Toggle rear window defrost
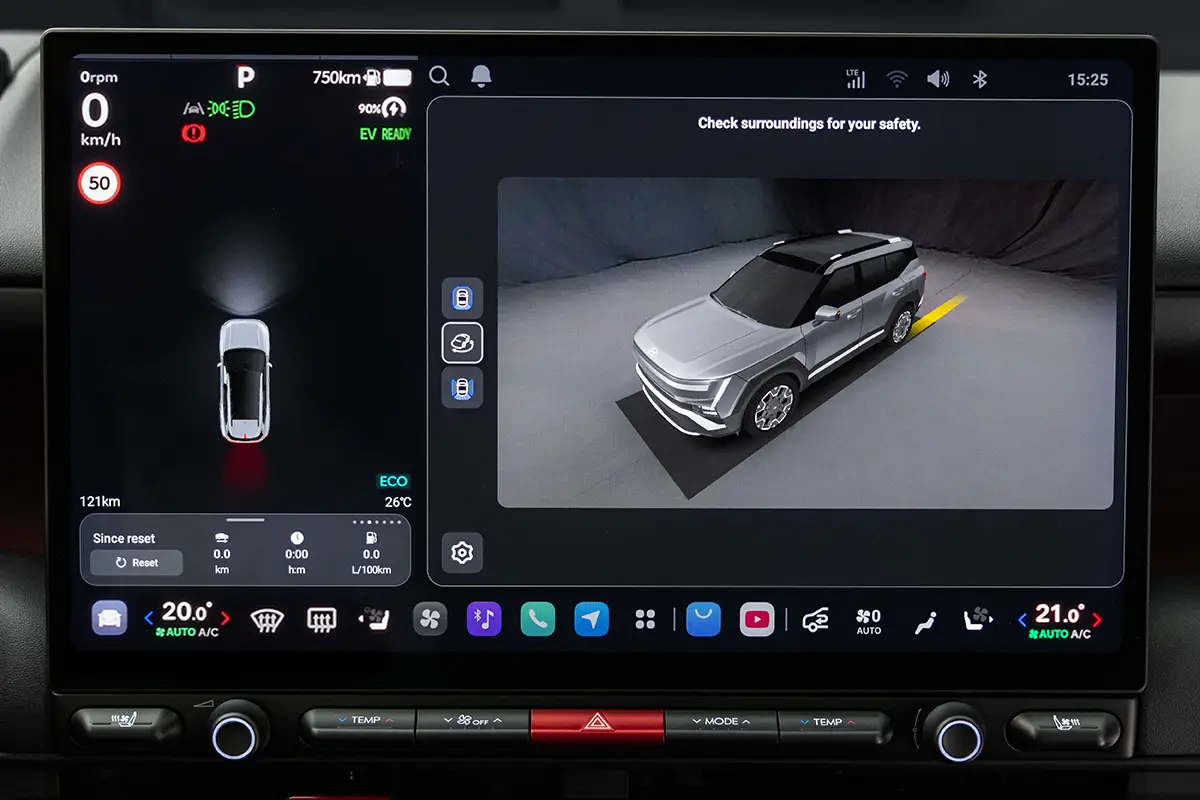This screenshot has width=1200, height=800. click(321, 620)
